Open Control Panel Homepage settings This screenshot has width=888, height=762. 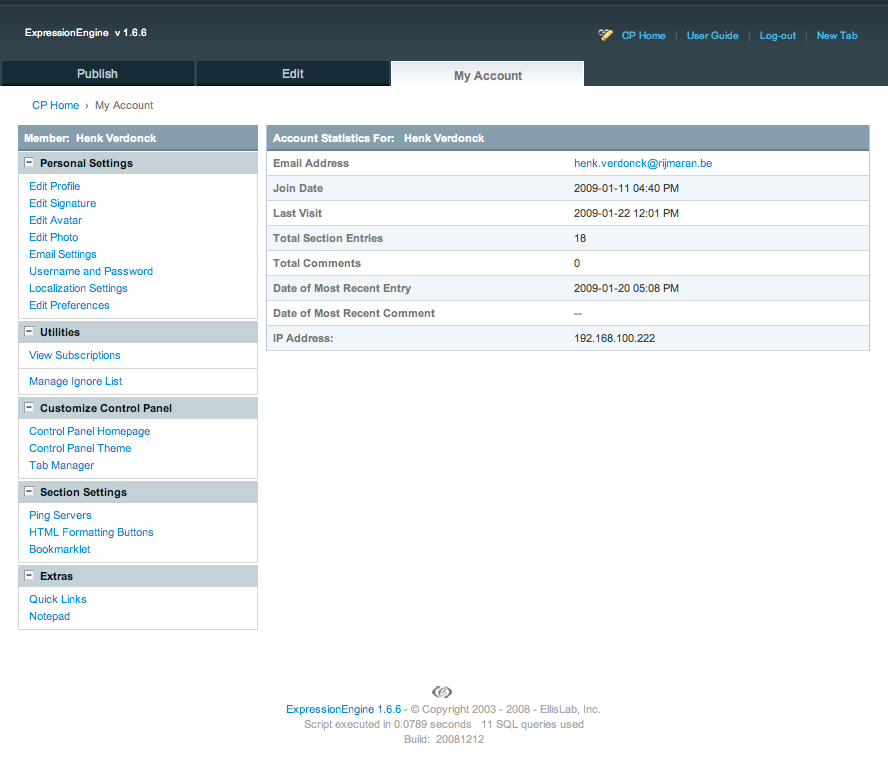coord(89,431)
